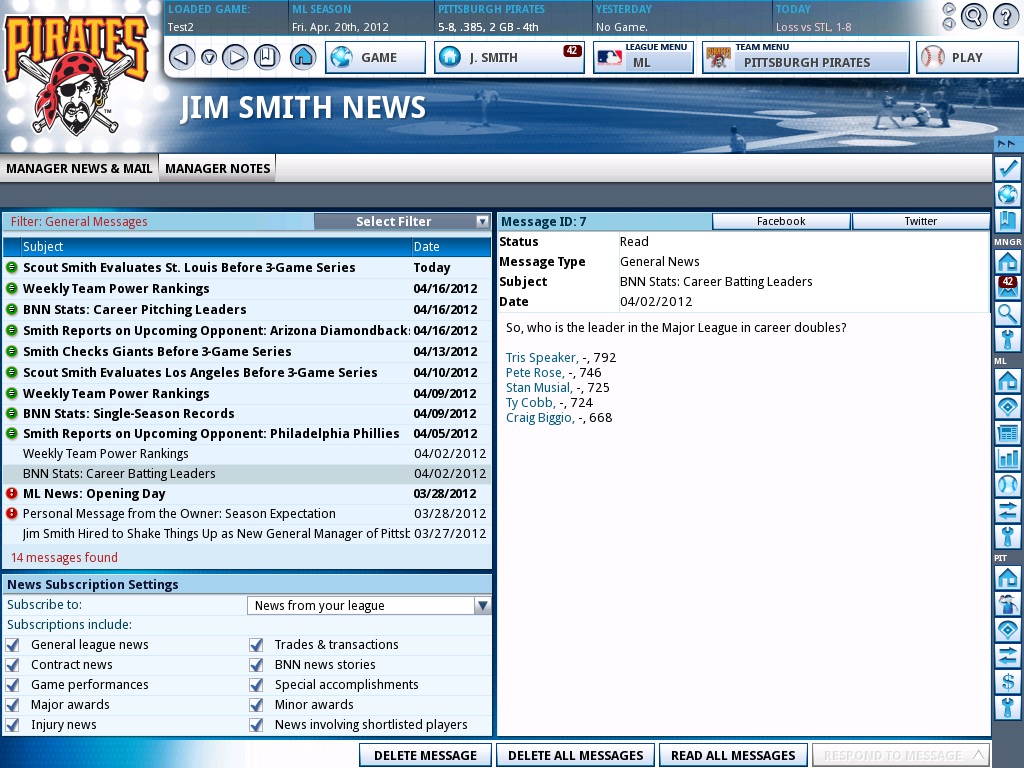Open the help question mark icon
This screenshot has width=1024, height=768.
(x=1004, y=16)
